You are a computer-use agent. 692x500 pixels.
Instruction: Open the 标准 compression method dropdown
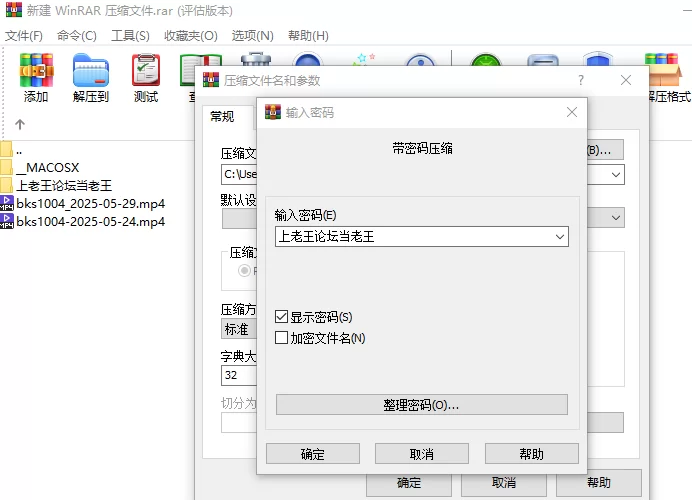click(x=238, y=329)
